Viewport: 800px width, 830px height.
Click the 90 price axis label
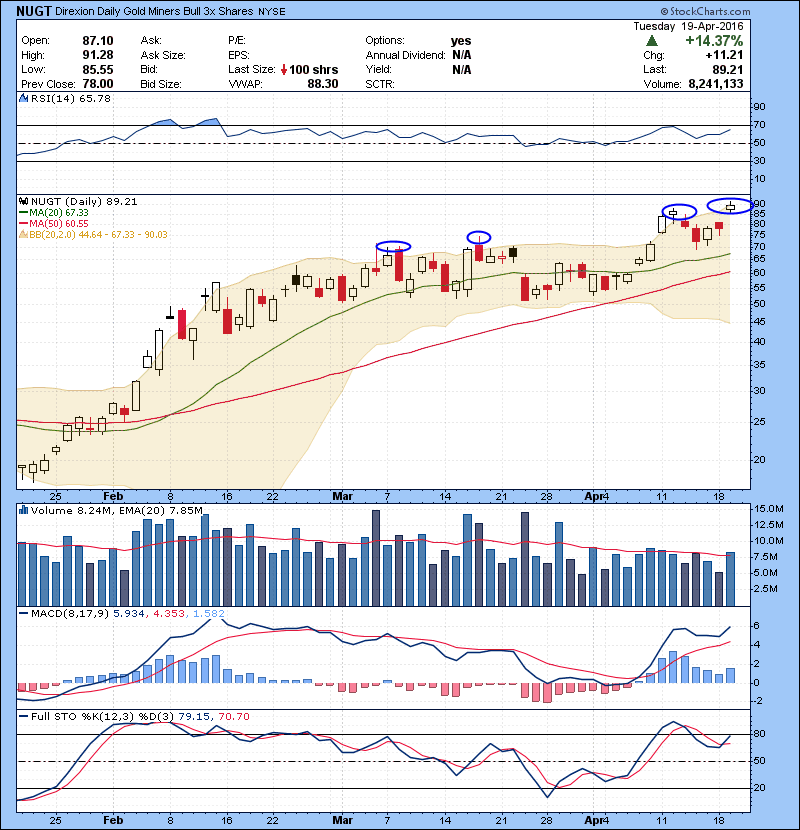coord(759,204)
